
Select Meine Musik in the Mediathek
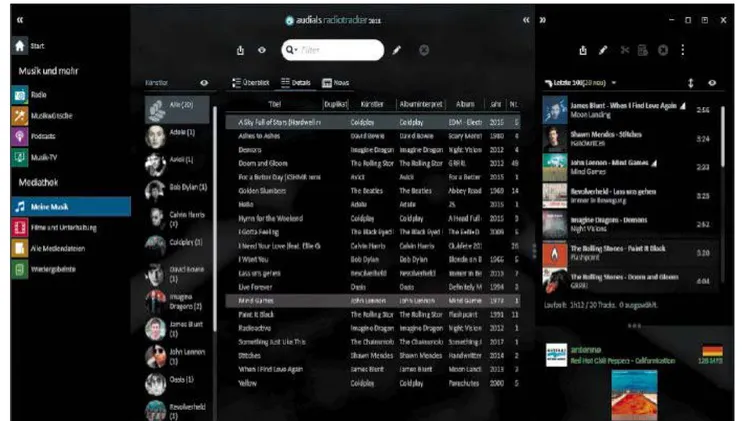(71, 207)
